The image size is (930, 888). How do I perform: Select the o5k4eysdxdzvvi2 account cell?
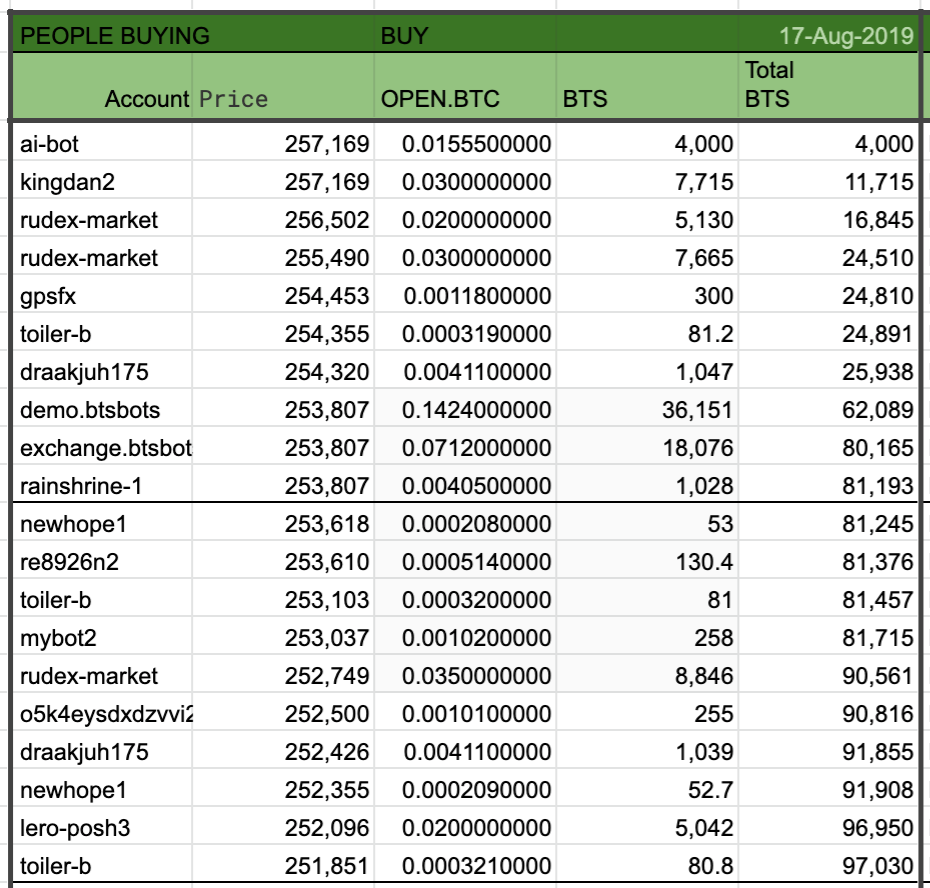[103, 713]
